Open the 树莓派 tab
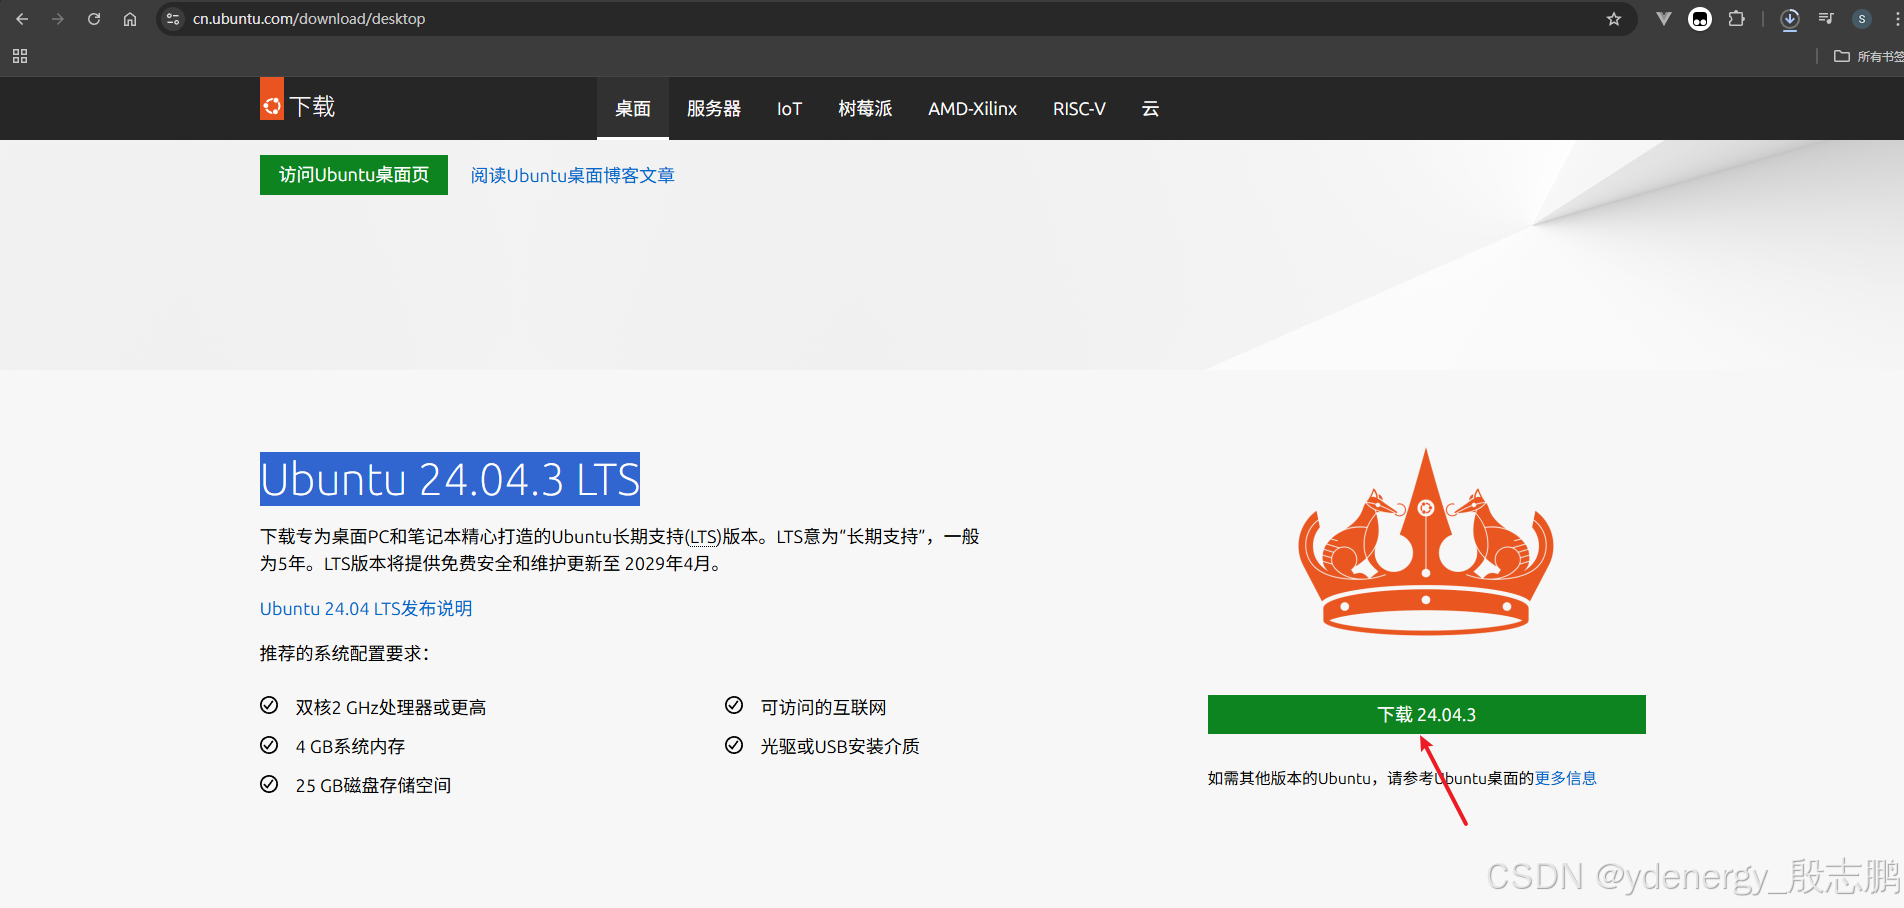The height and width of the screenshot is (908, 1904). (x=865, y=108)
